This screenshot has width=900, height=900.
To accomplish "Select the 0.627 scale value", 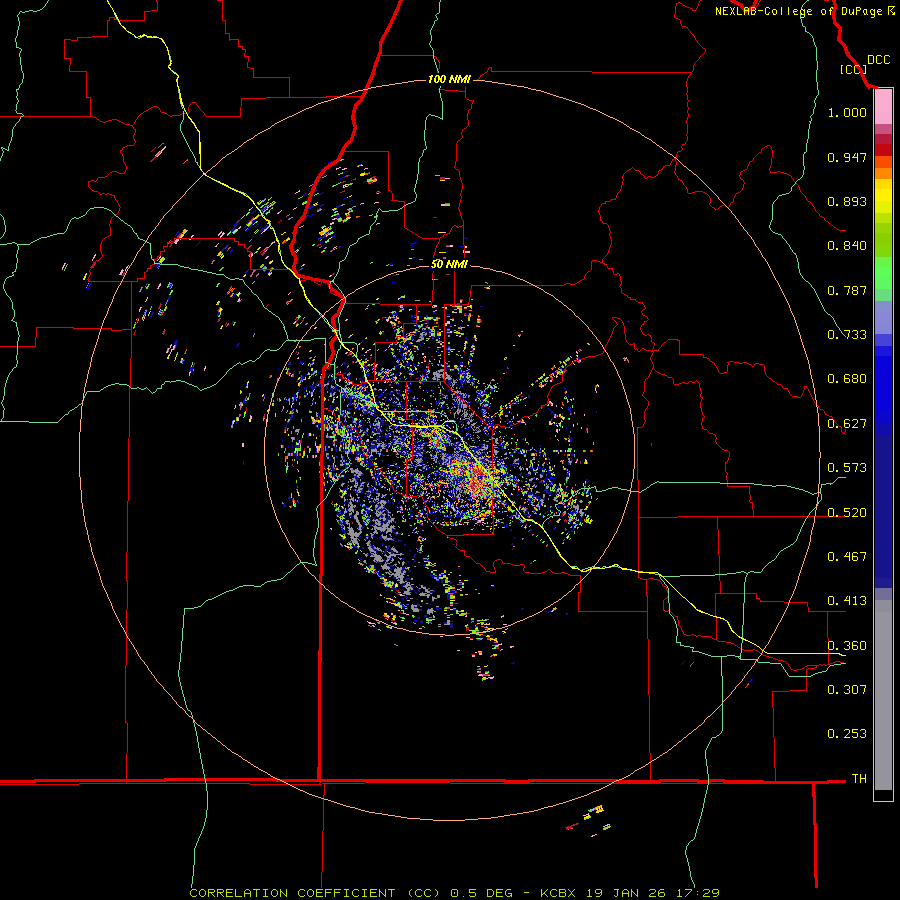I will 847,424.
